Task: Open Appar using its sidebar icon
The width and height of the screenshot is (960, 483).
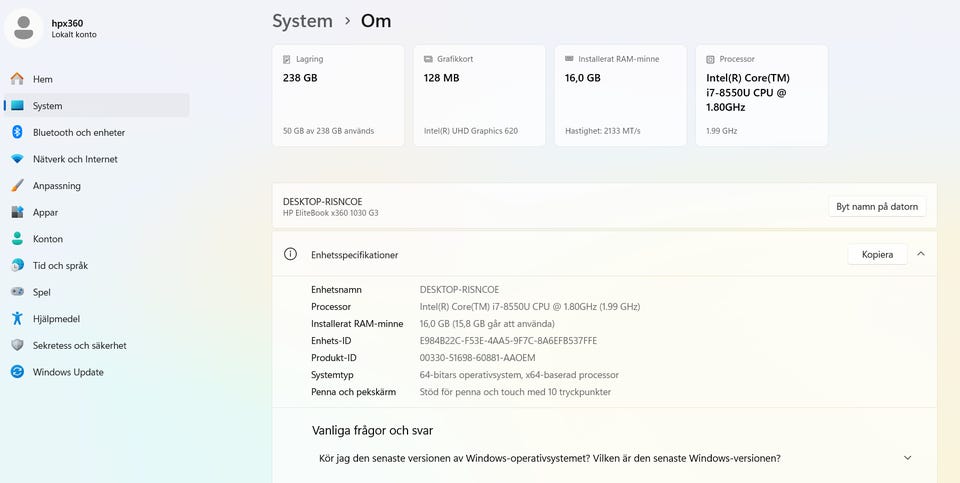Action: (17, 212)
